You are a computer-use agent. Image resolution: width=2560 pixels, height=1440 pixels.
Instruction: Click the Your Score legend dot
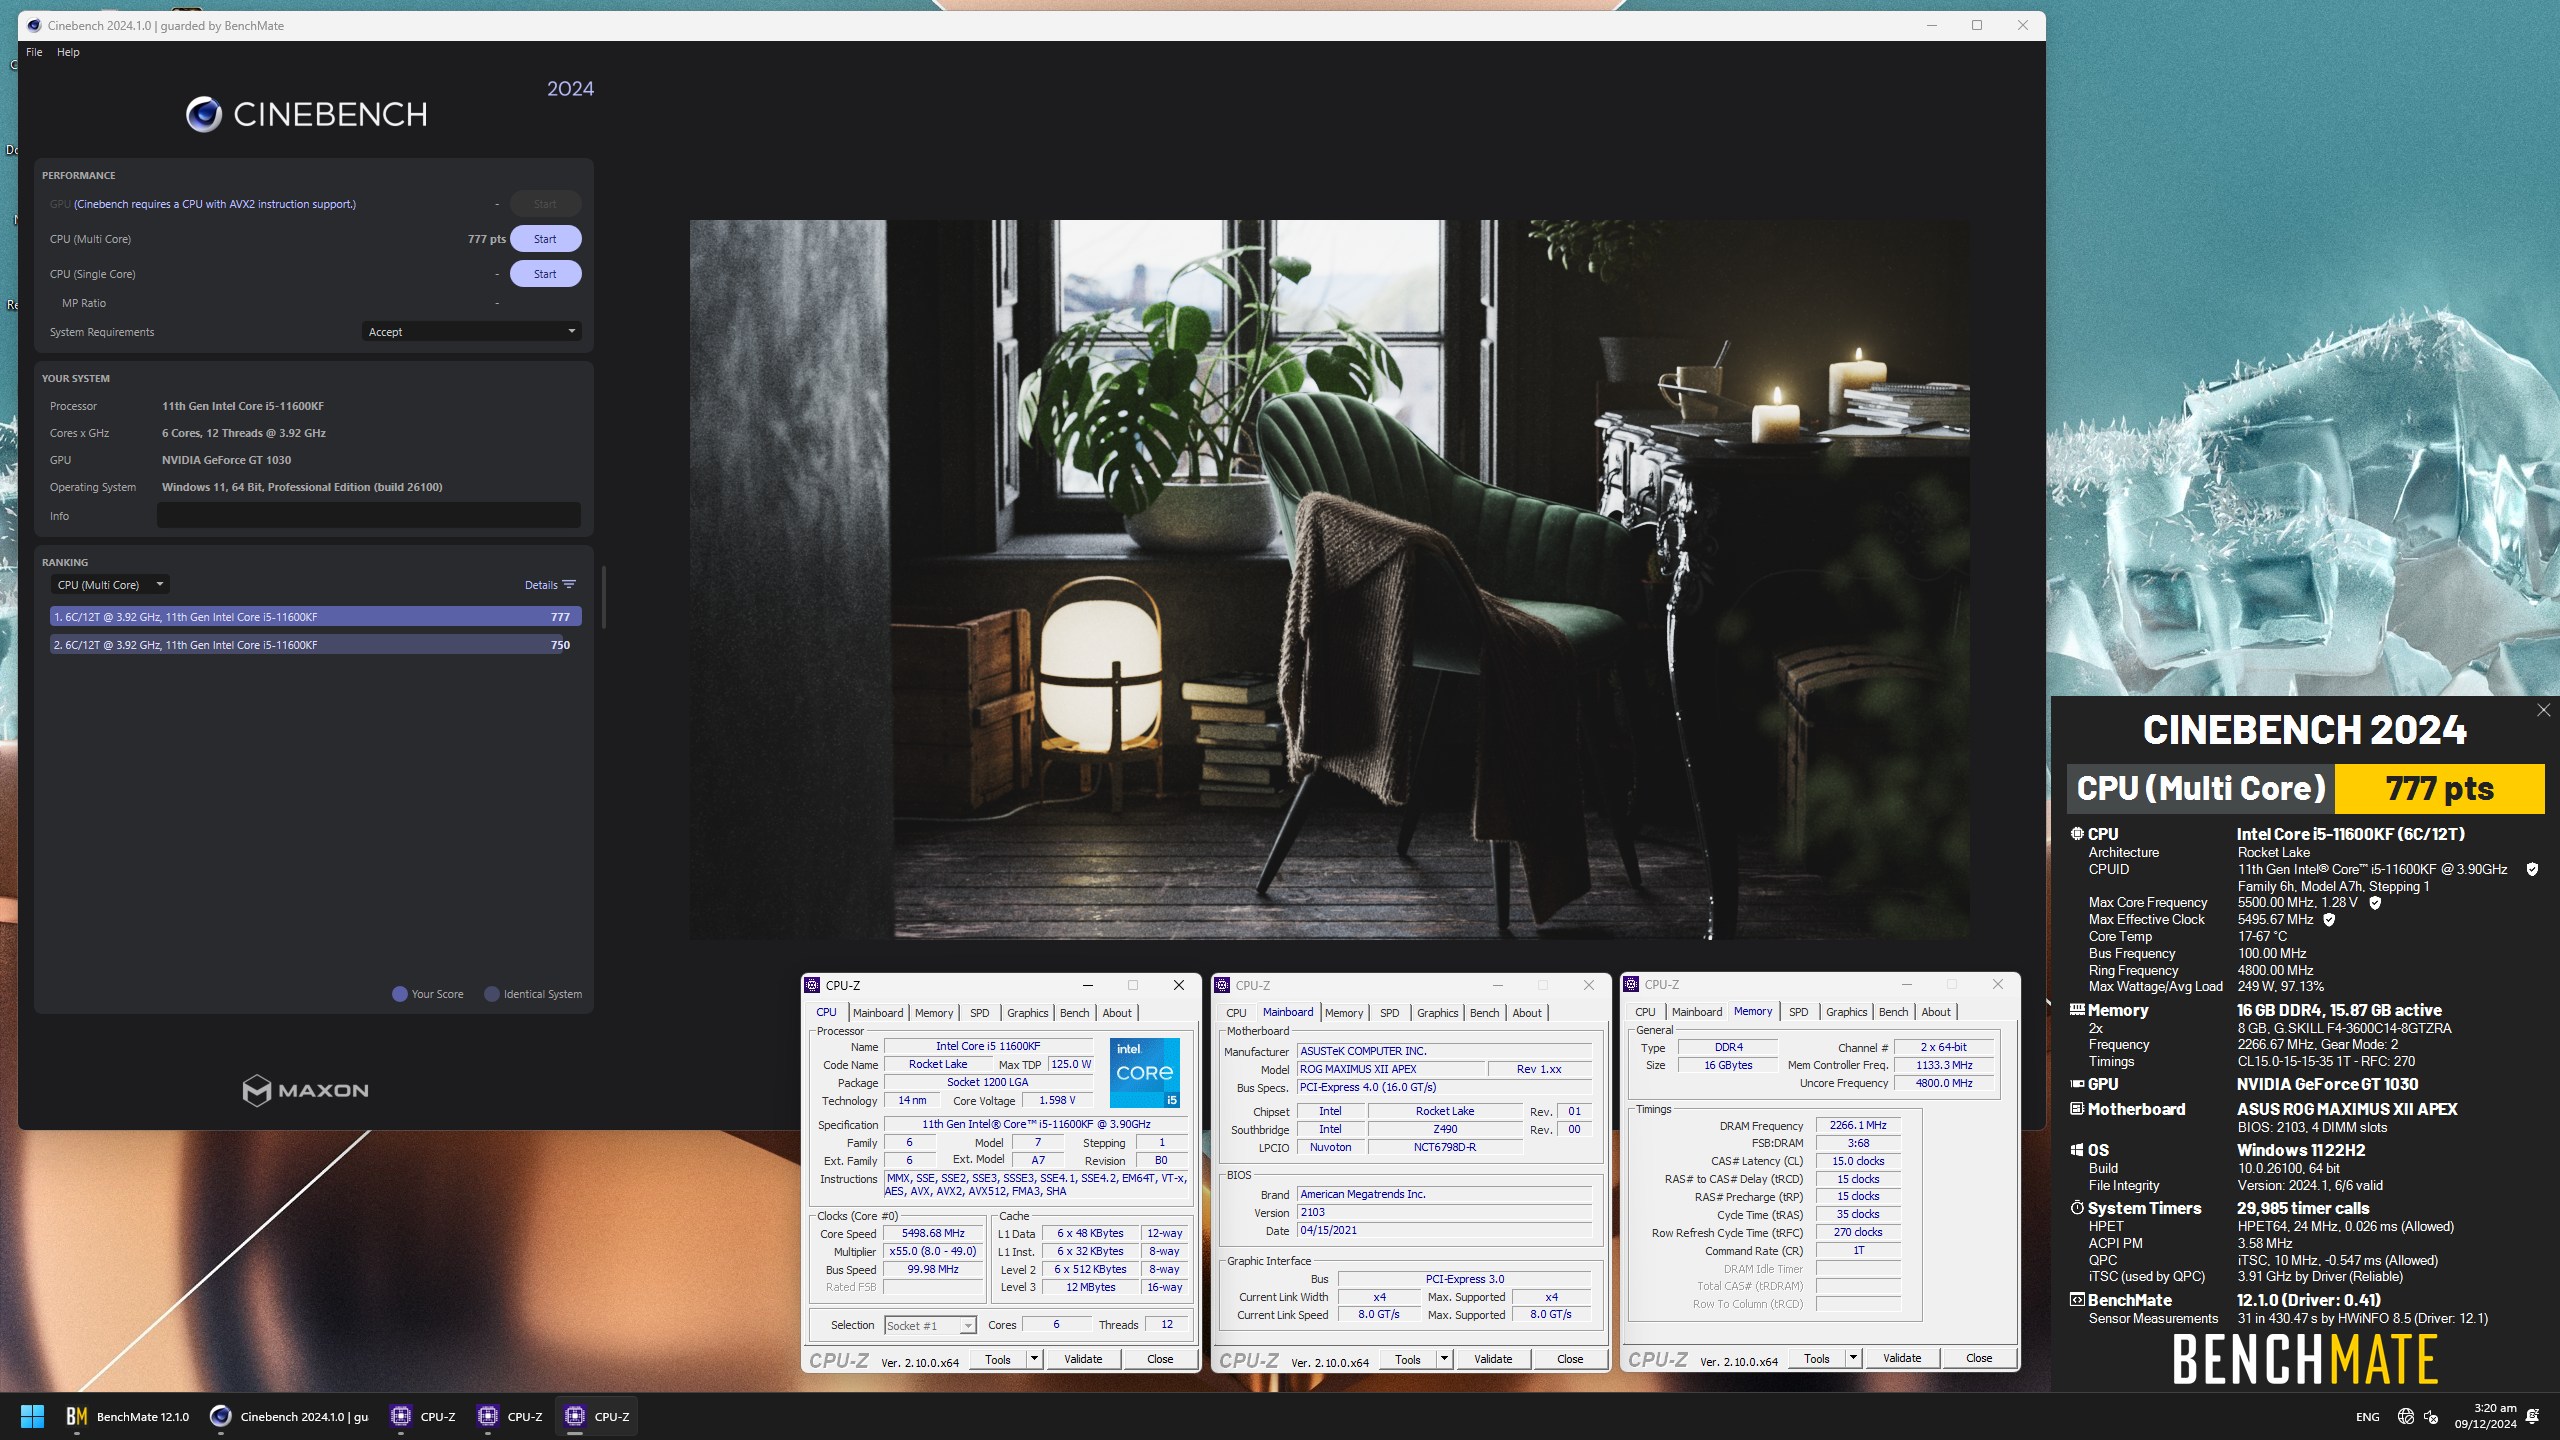[x=400, y=994]
